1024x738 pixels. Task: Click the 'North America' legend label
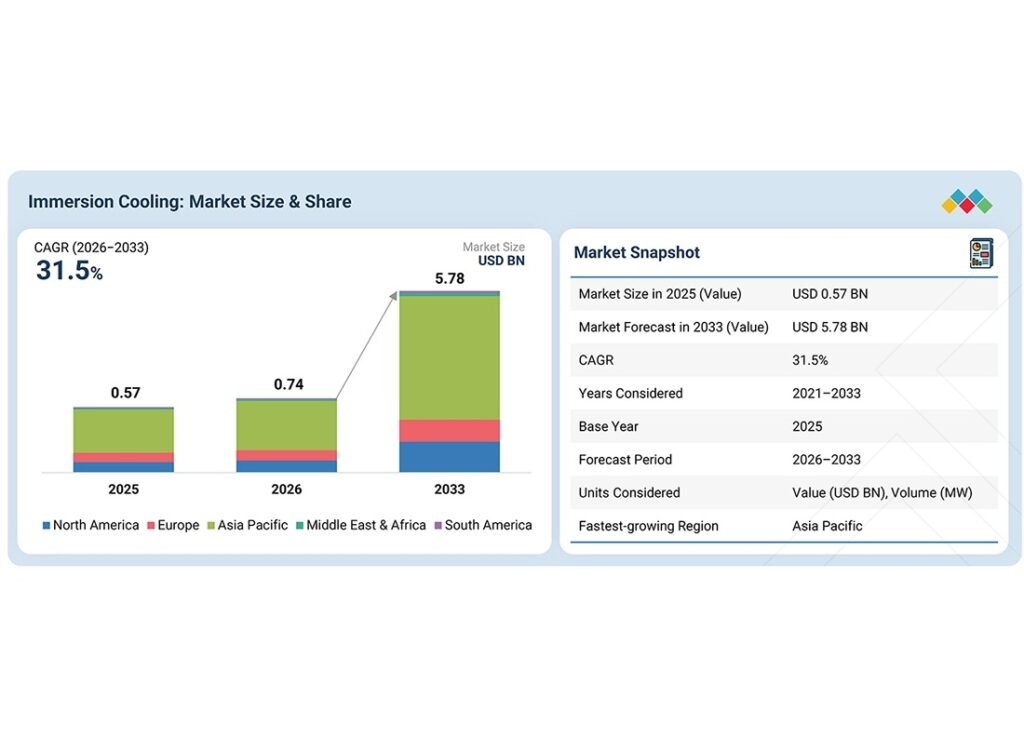coord(96,526)
